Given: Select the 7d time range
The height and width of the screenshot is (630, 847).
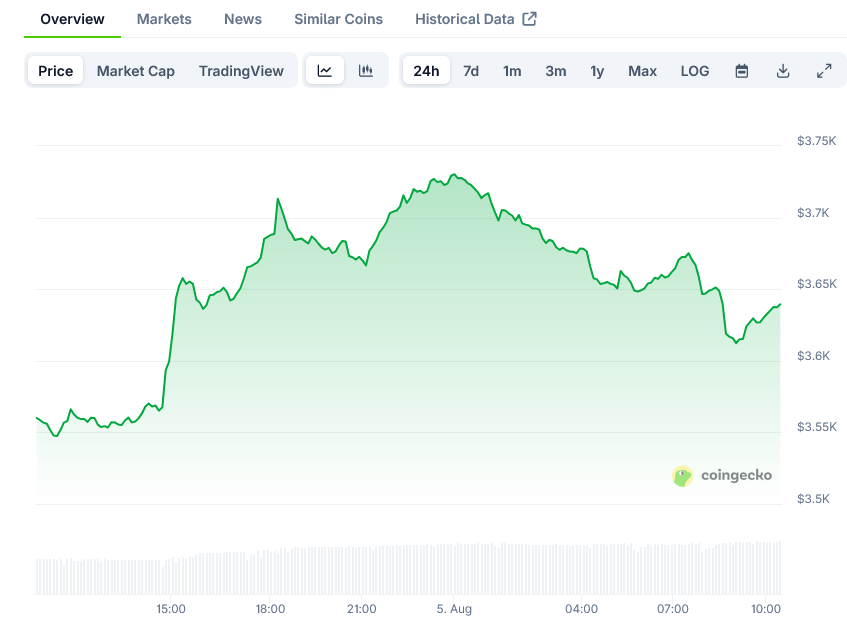Looking at the screenshot, I should [x=471, y=71].
